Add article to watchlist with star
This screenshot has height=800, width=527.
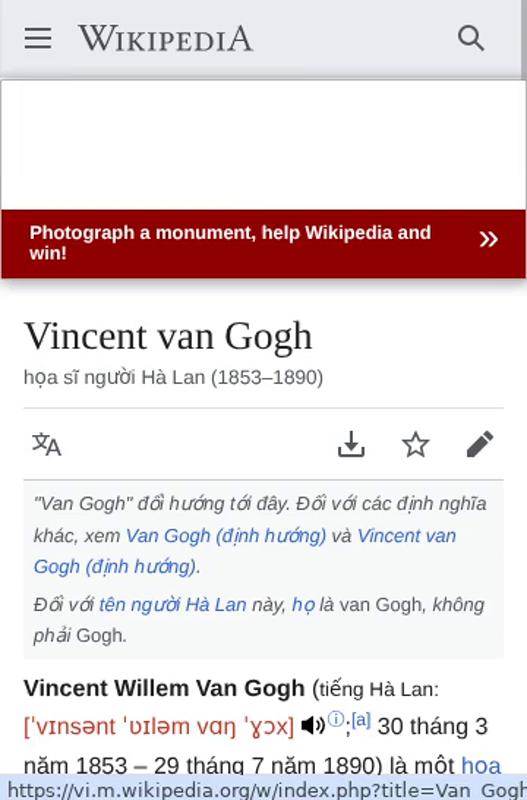pos(415,444)
